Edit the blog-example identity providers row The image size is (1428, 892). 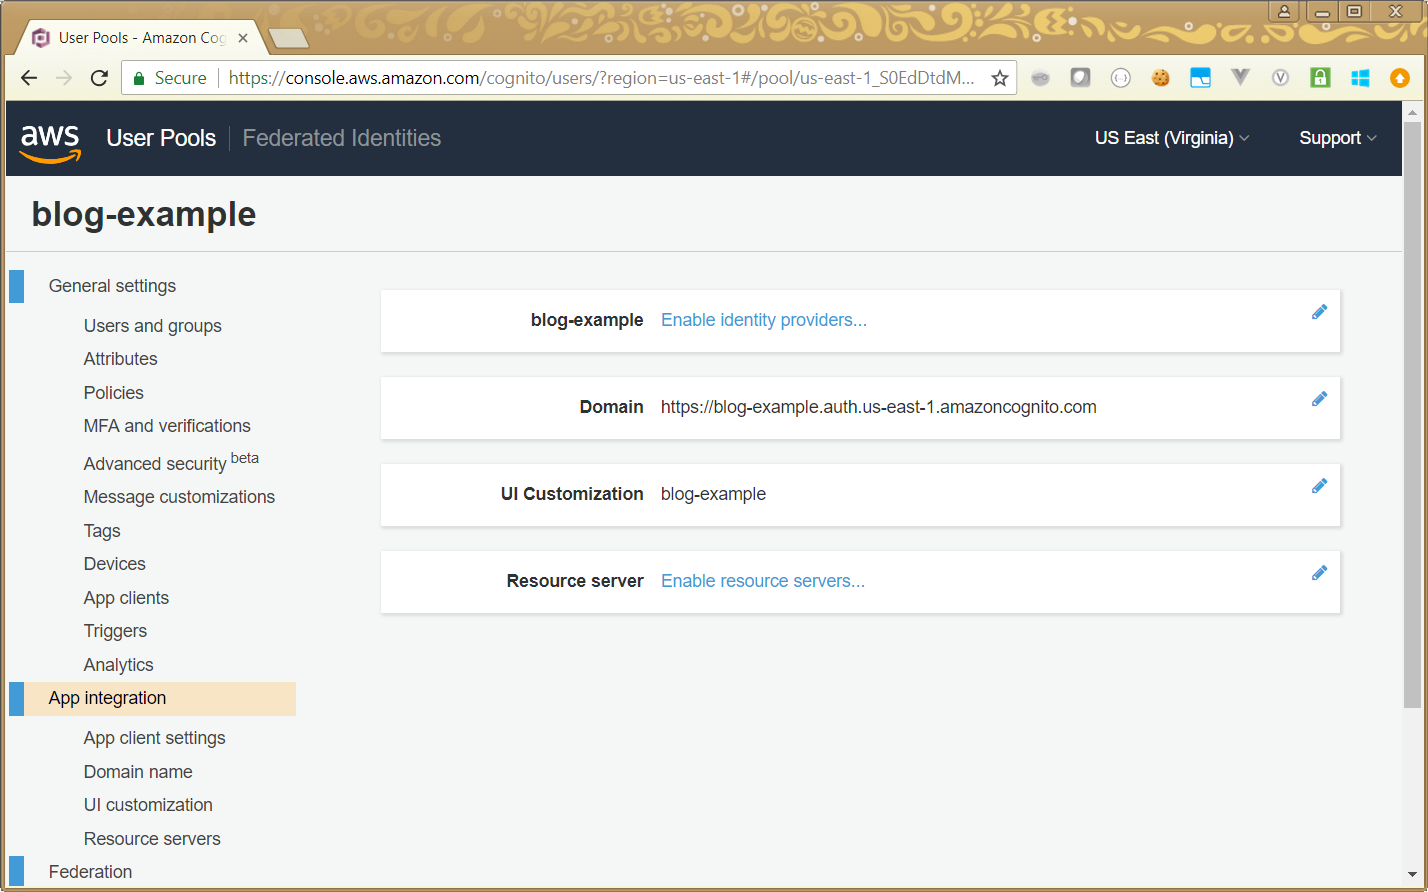click(x=1319, y=312)
